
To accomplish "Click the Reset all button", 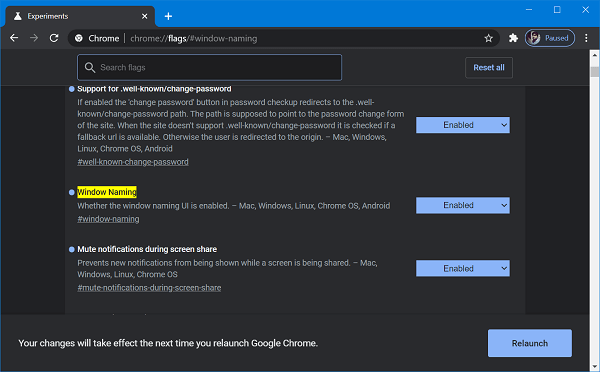I will pos(489,67).
